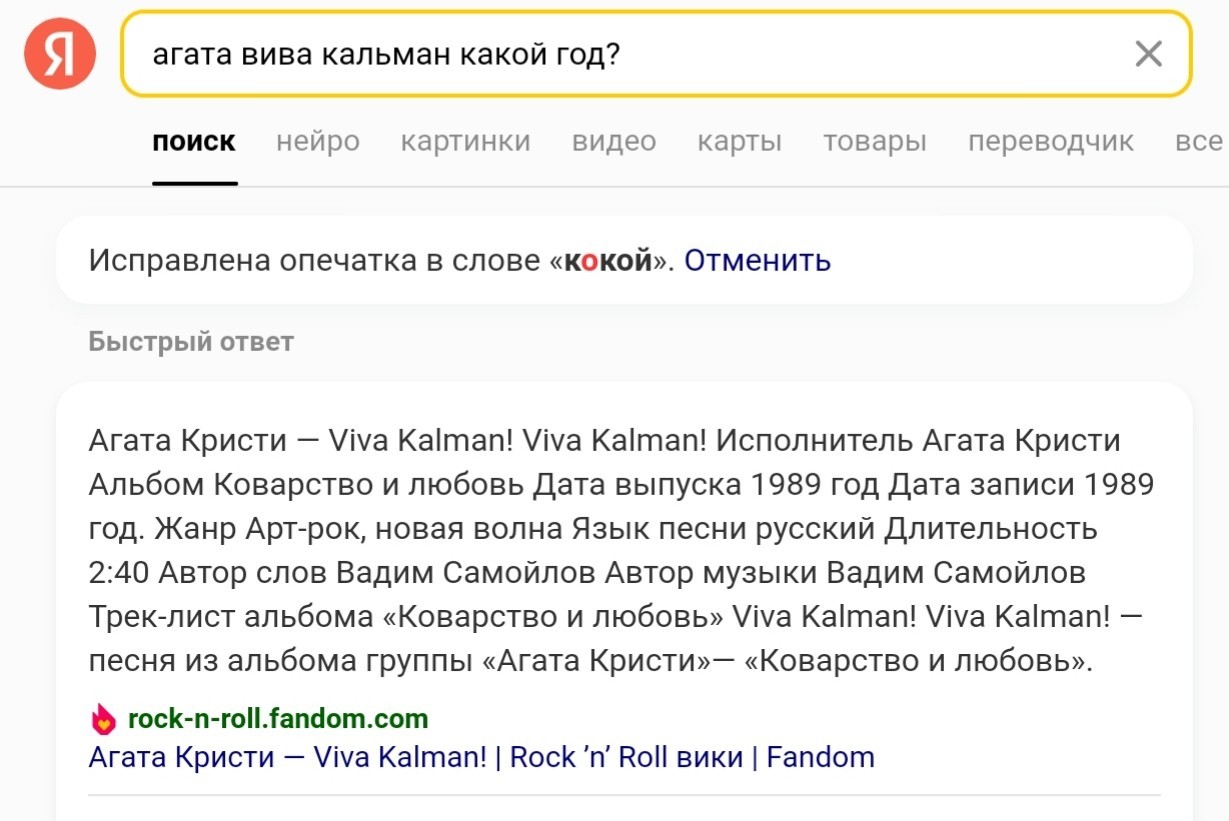Select the карты tab

(x=740, y=142)
